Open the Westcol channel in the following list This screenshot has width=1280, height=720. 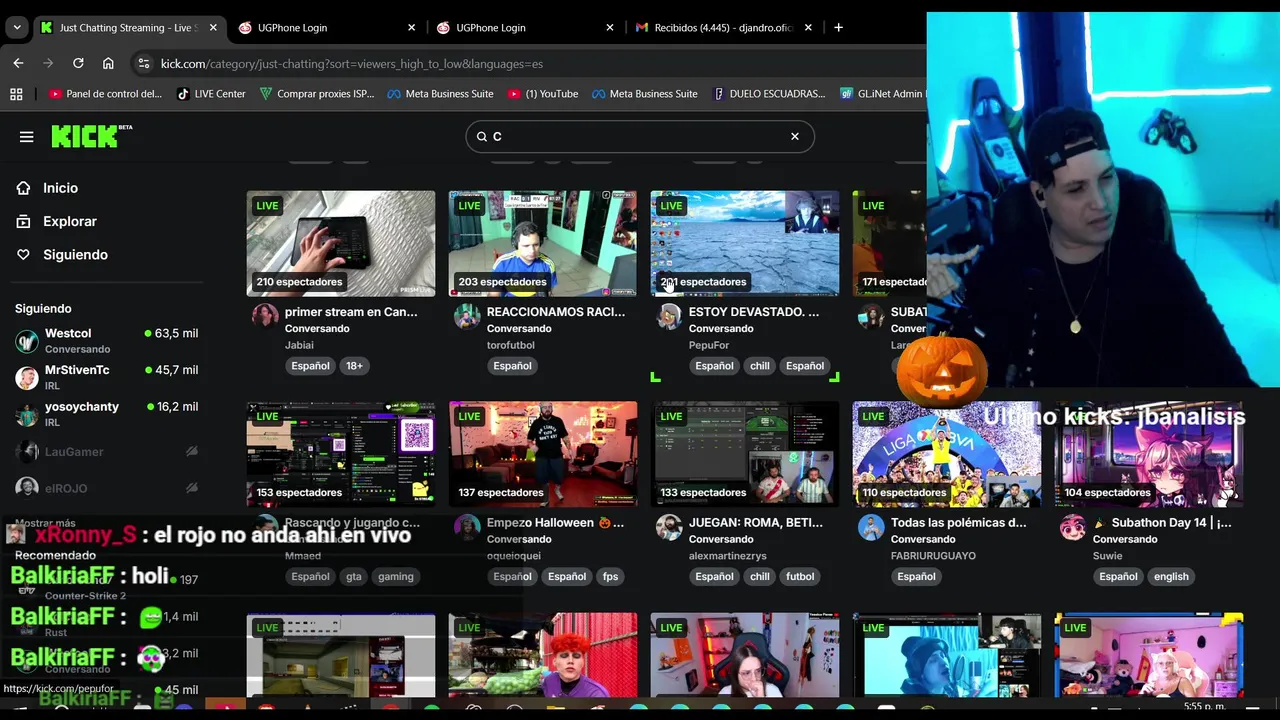(106, 340)
